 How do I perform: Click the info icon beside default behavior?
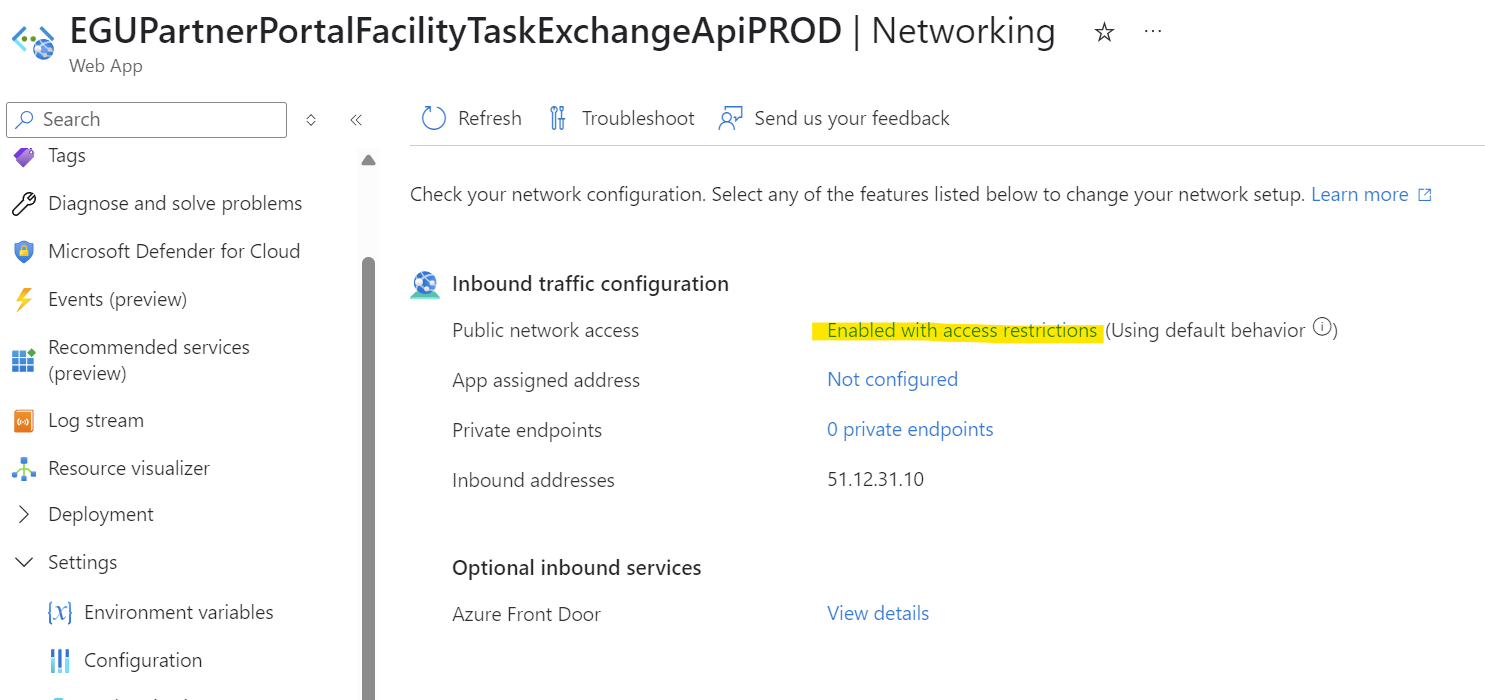click(x=1323, y=327)
